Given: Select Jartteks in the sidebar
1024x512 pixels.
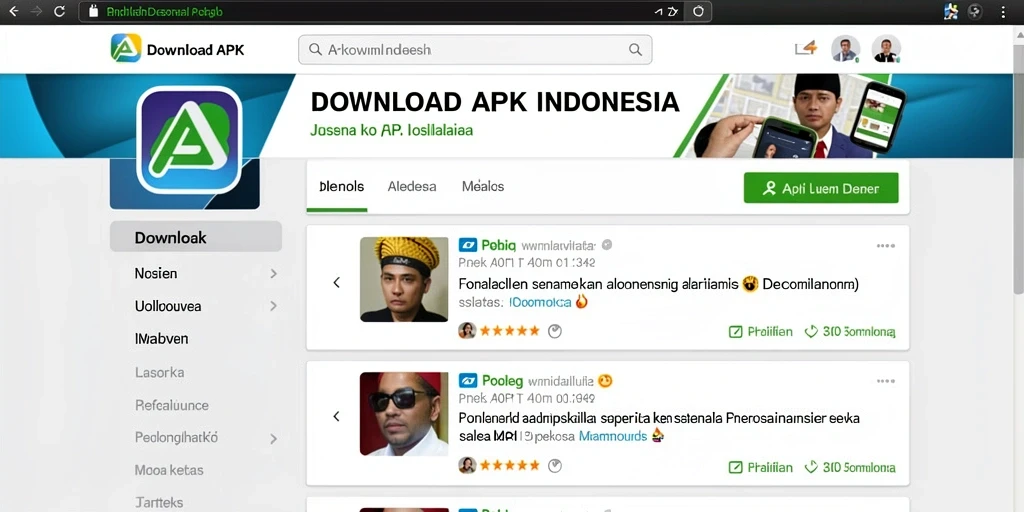Looking at the screenshot, I should pos(159,502).
